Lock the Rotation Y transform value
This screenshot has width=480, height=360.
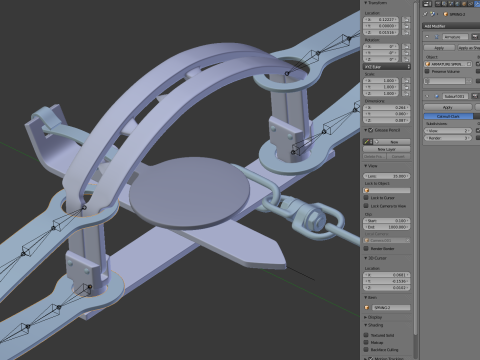[406, 53]
